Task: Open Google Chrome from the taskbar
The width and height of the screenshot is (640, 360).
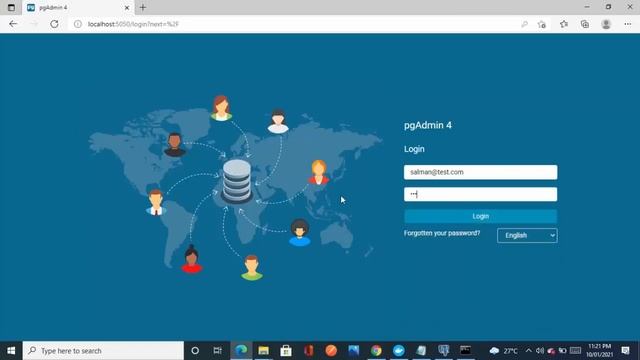Action: coord(376,351)
